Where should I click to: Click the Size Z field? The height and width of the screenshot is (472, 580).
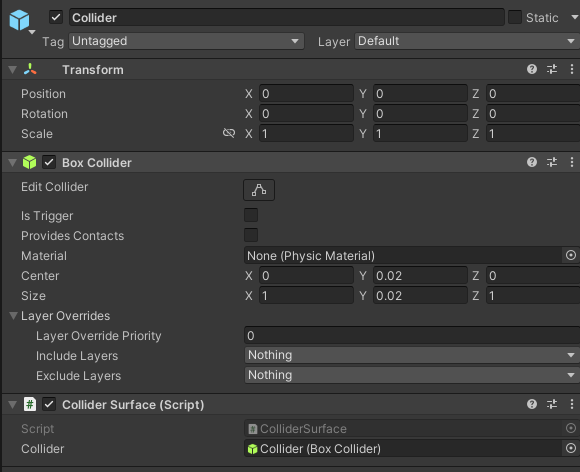click(533, 296)
